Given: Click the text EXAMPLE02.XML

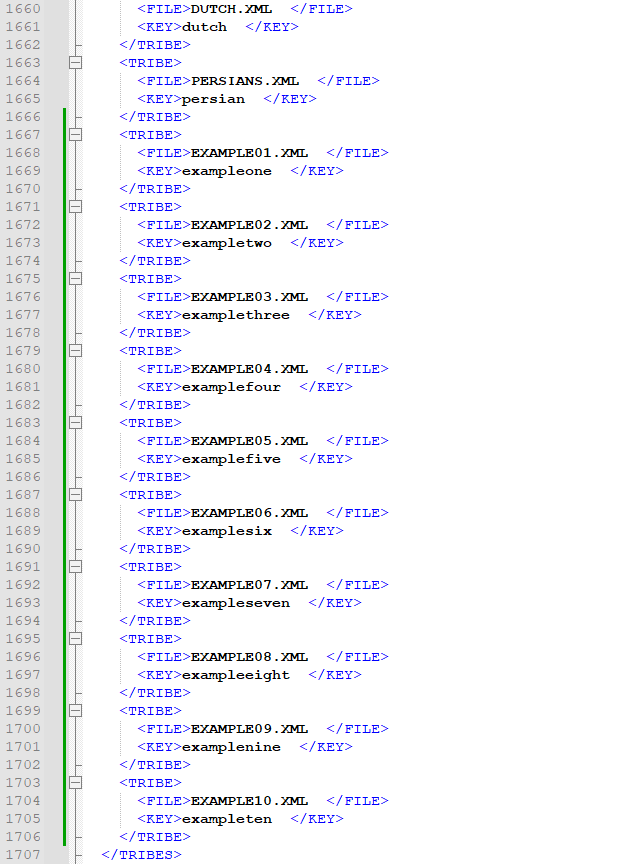Looking at the screenshot, I should pos(250,225).
